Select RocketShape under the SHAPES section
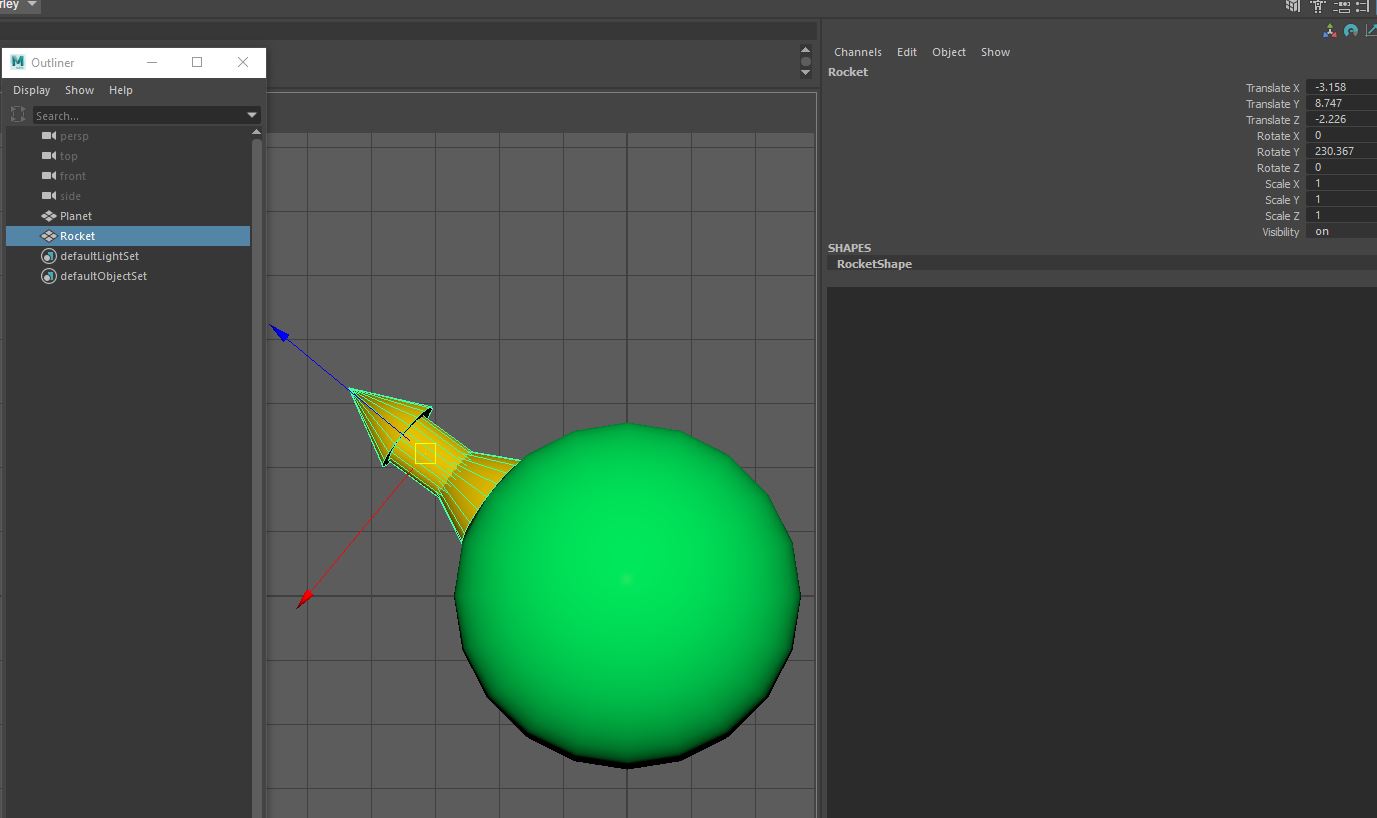Image resolution: width=1377 pixels, height=818 pixels. coord(874,264)
